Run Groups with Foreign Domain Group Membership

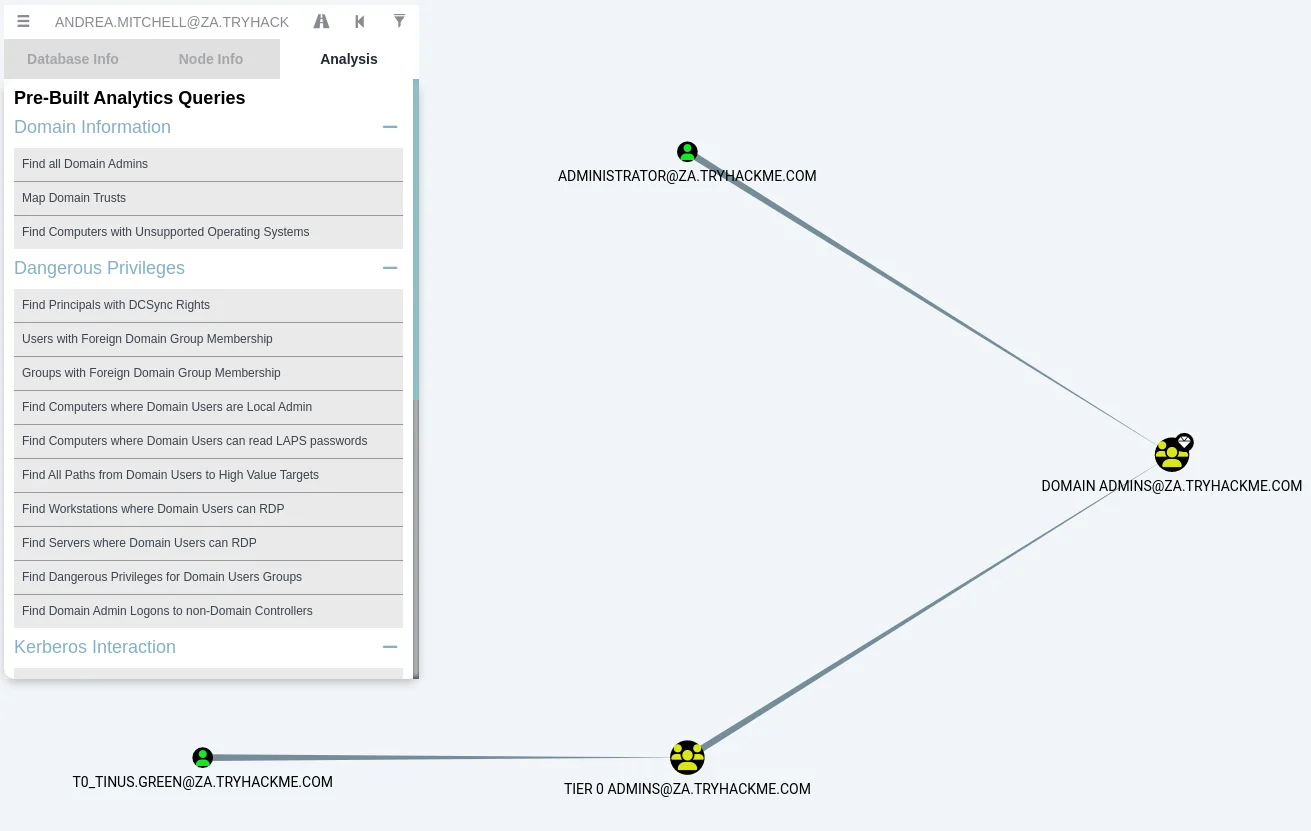208,373
